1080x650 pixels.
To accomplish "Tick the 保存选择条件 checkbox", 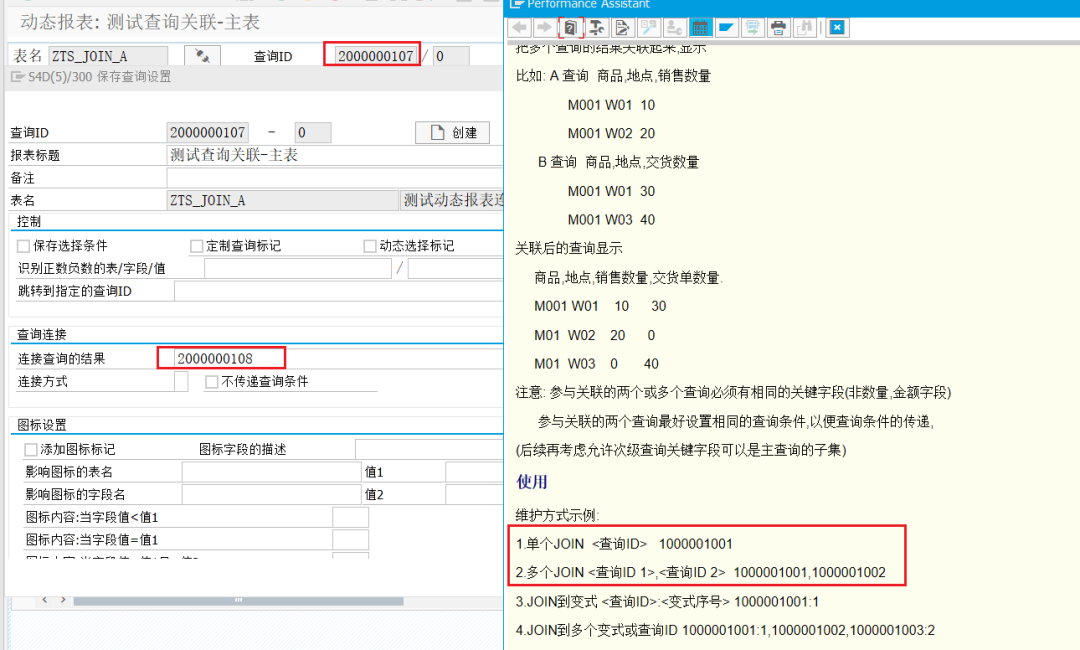I will (23, 246).
